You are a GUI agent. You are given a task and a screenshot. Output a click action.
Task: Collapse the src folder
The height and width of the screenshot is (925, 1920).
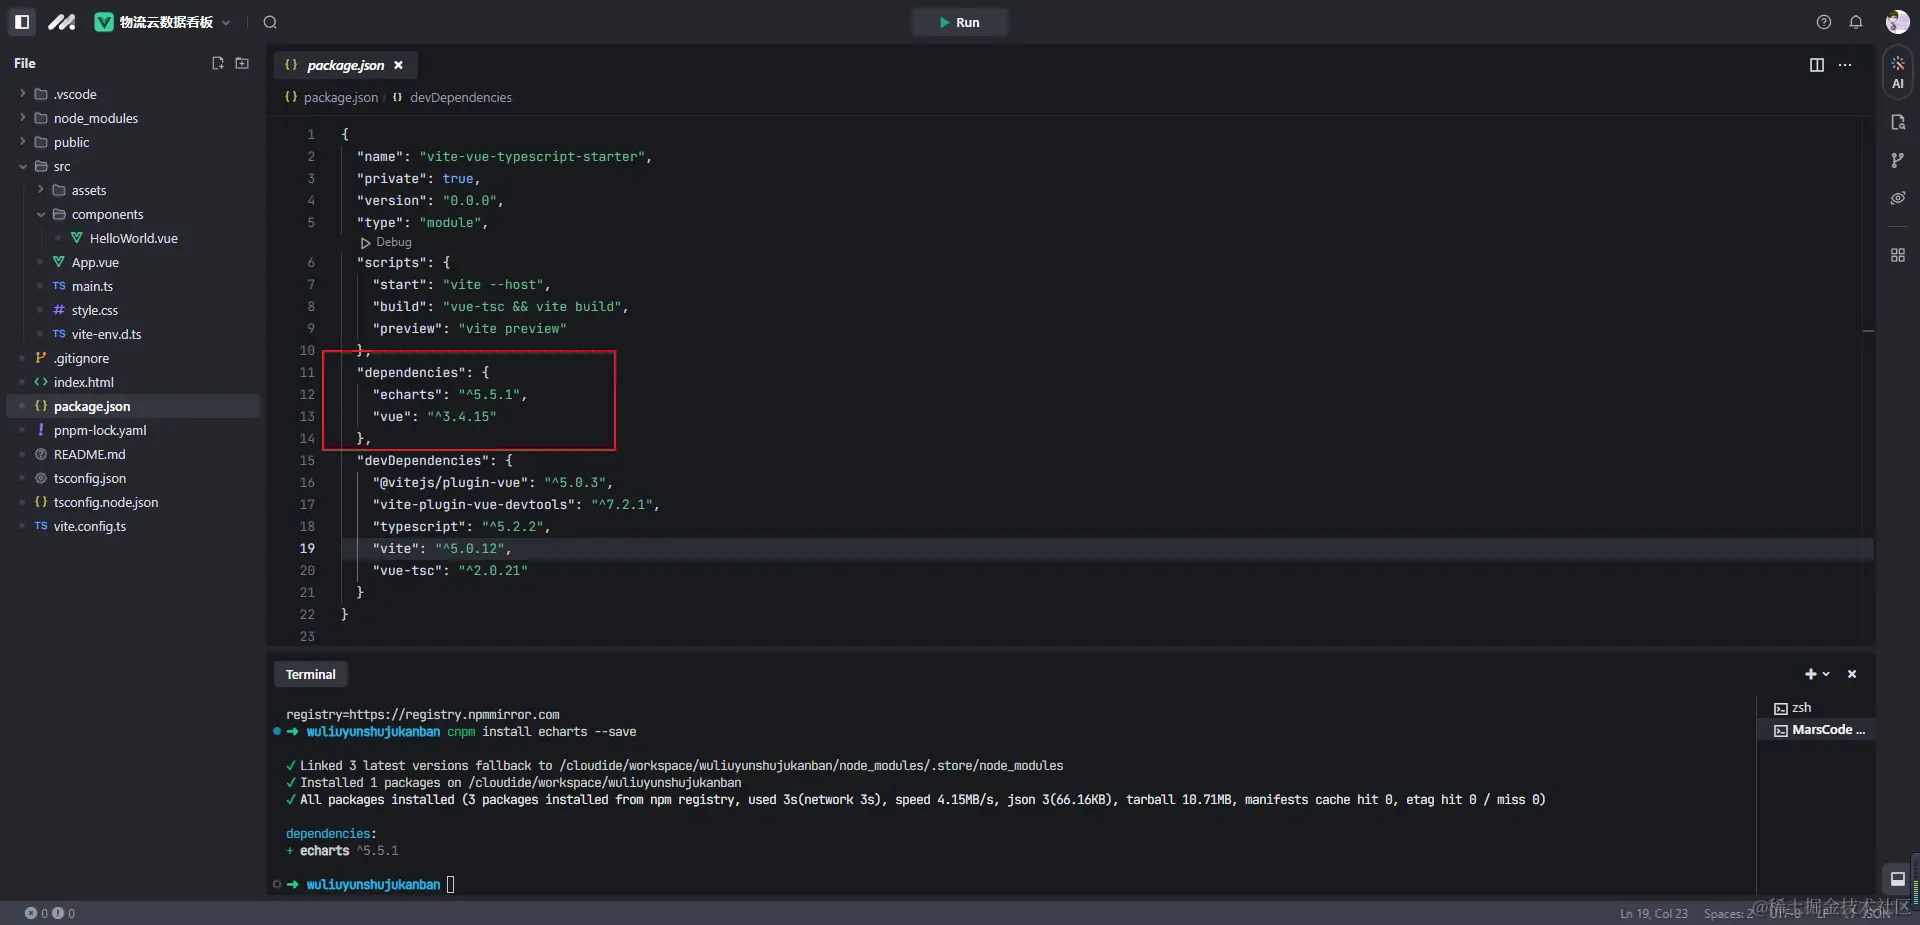pyautogui.click(x=23, y=166)
